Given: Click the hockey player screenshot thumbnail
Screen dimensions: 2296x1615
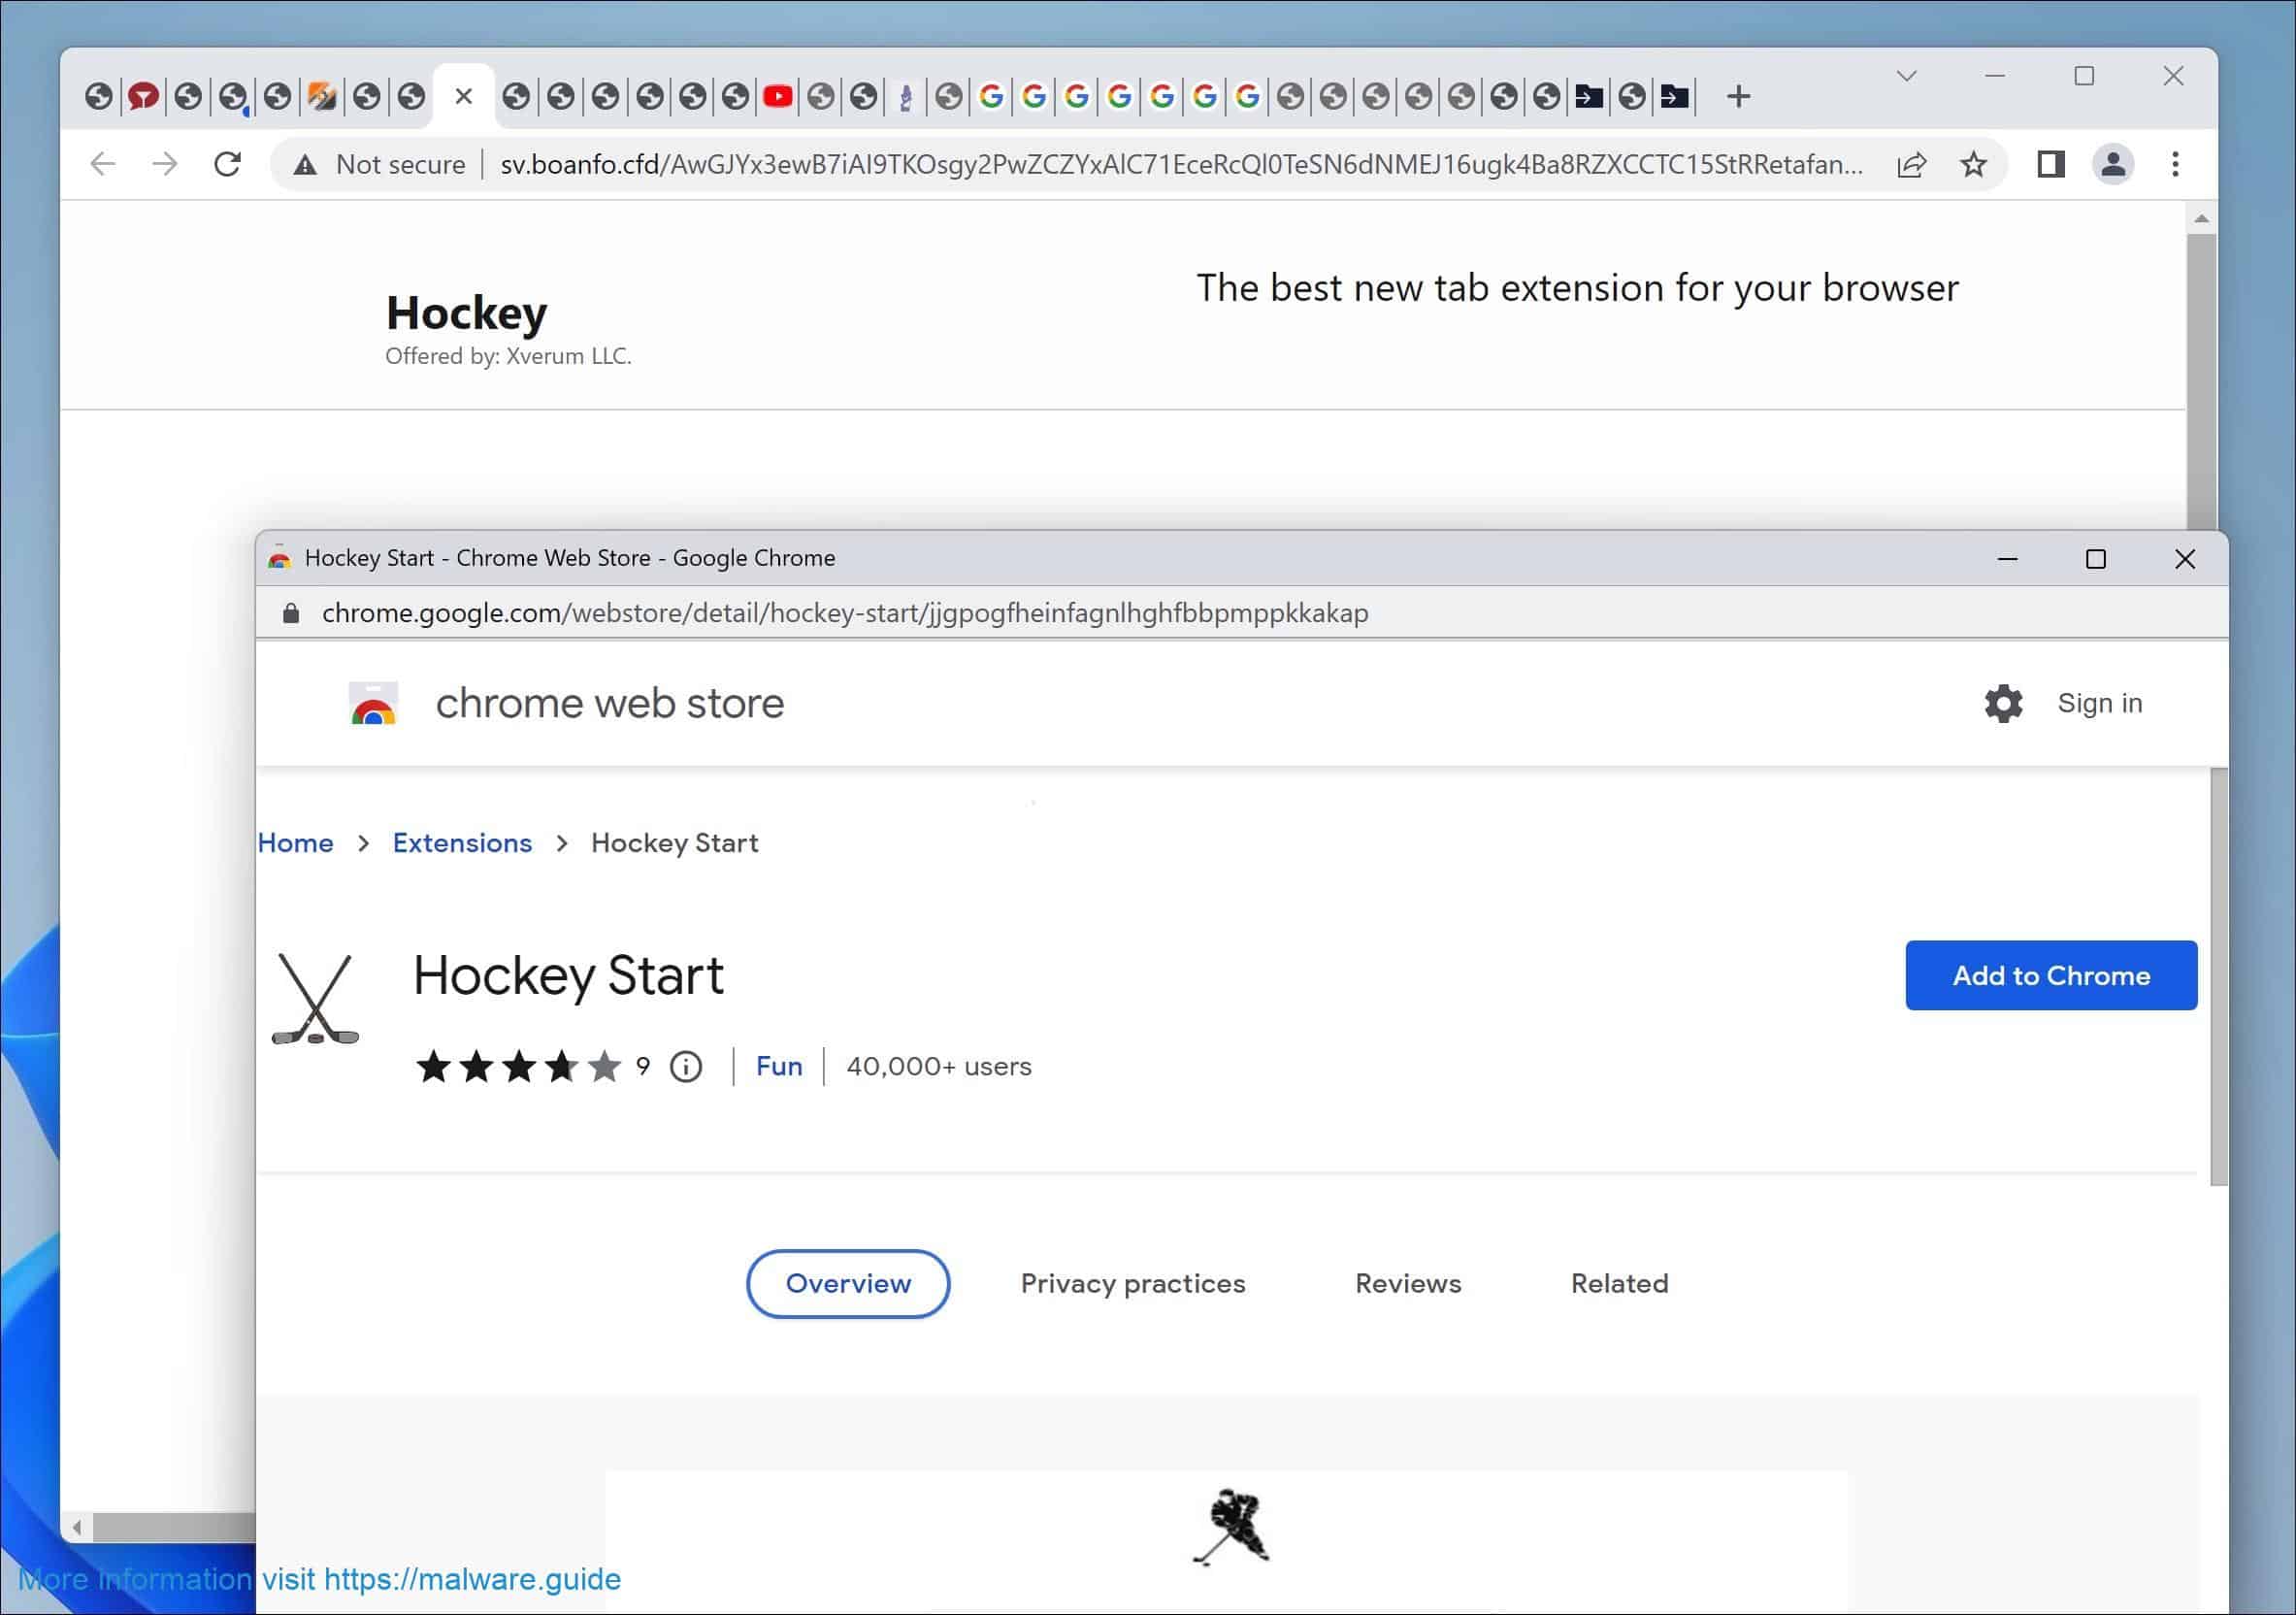Looking at the screenshot, I should point(1231,1527).
